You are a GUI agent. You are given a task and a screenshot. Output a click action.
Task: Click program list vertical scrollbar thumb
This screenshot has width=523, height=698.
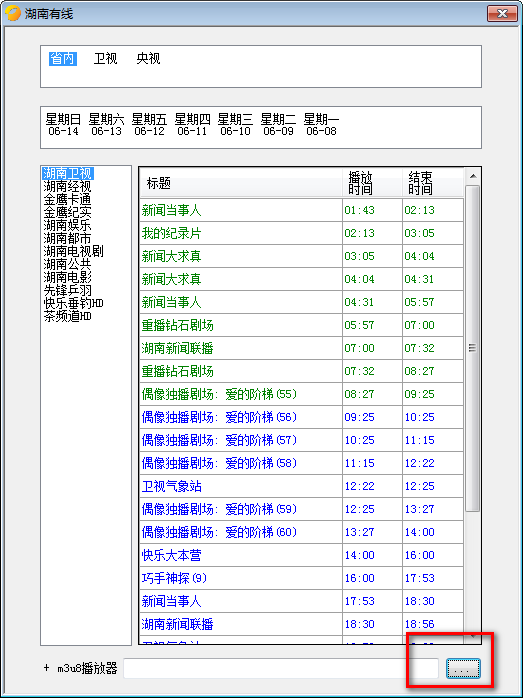(472, 348)
